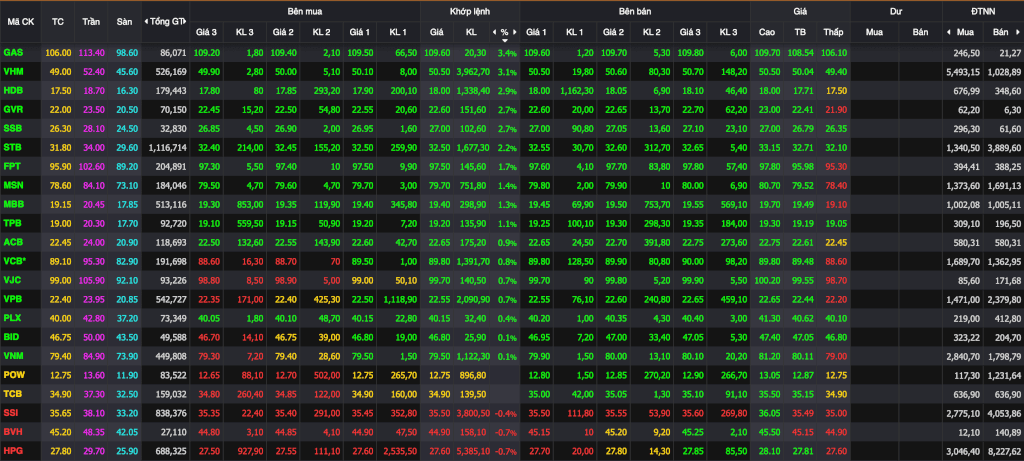Click SSI percent change -0.4%
1024x461 pixels.
(507, 413)
